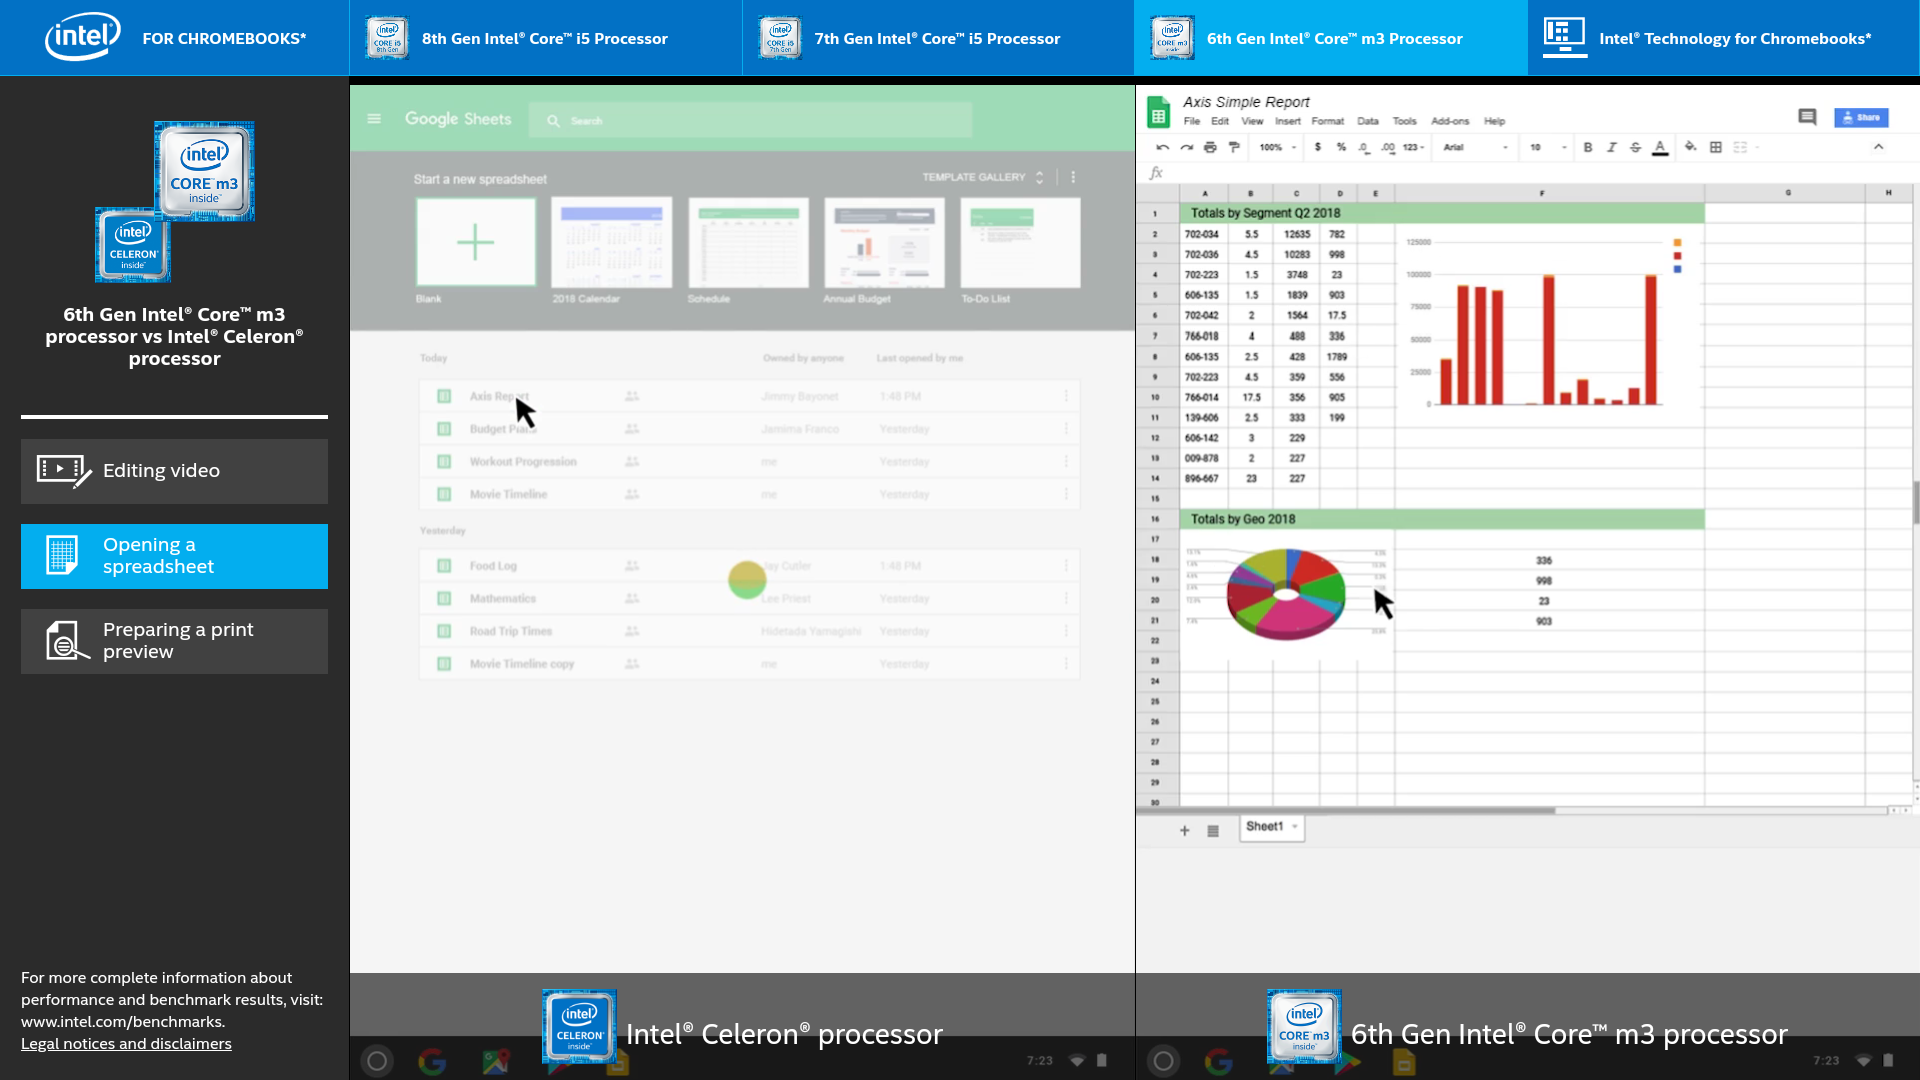Apply currency format with the dollar icon

(x=1318, y=147)
